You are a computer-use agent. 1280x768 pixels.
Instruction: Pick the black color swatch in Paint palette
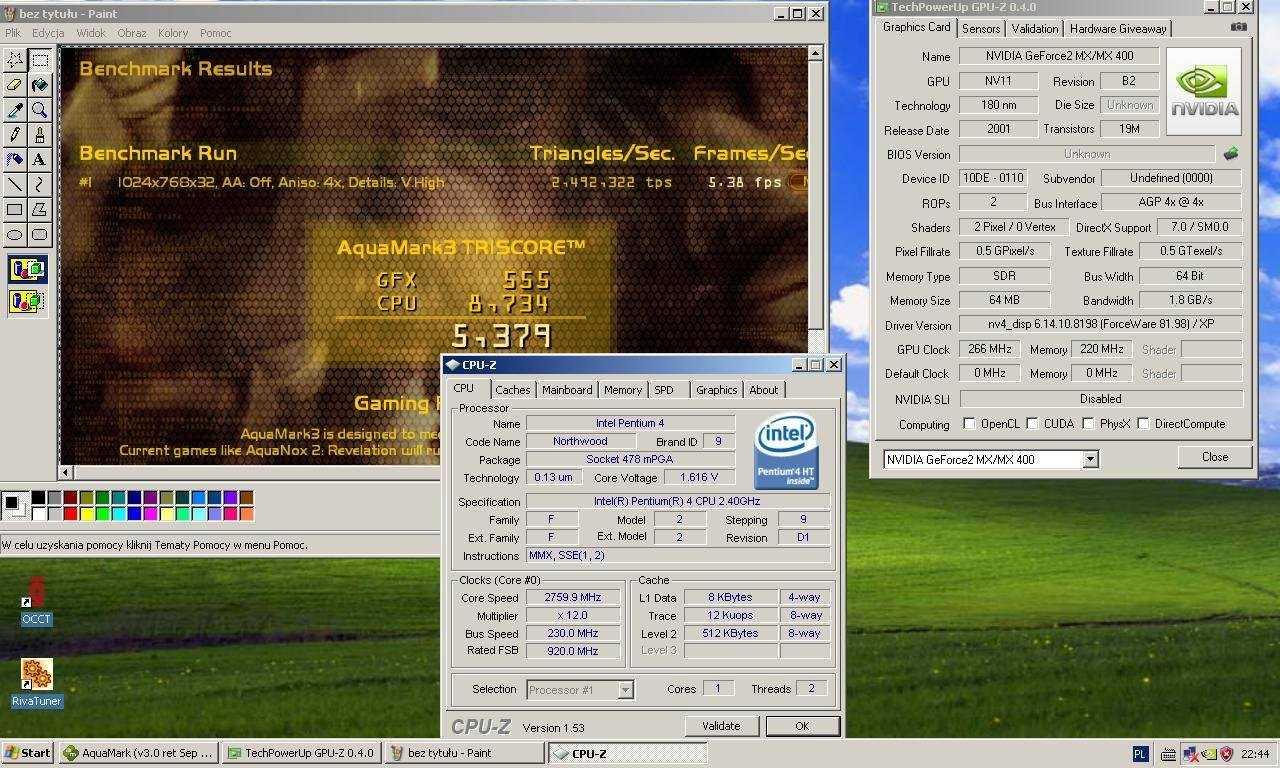[x=38, y=497]
